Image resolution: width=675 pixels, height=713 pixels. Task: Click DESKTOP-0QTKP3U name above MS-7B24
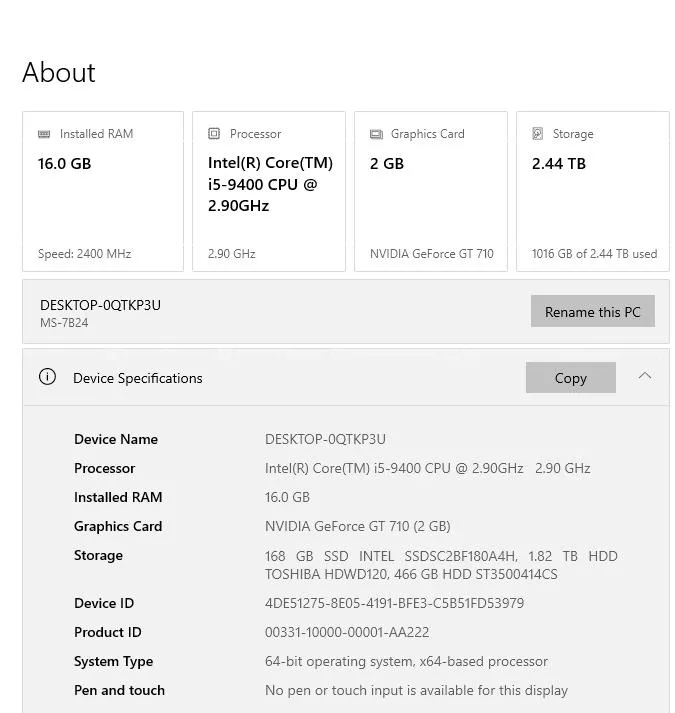(101, 305)
